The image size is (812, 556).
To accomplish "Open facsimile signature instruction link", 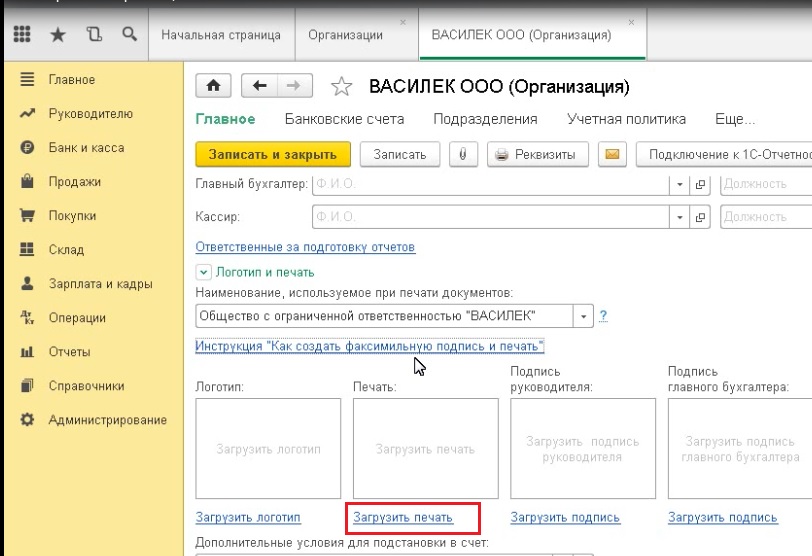I will (370, 346).
